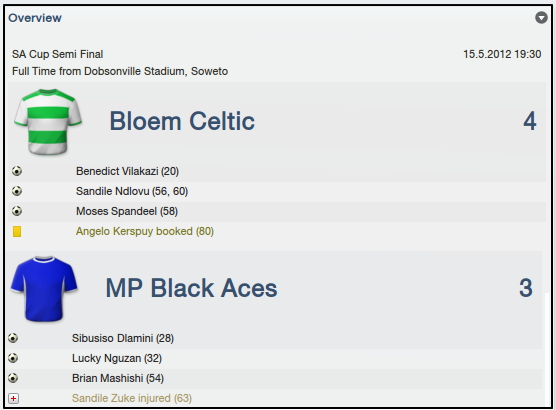Click goal ball icon beside Benedict Vilakazi
This screenshot has width=556, height=410.
pyautogui.click(x=17, y=171)
